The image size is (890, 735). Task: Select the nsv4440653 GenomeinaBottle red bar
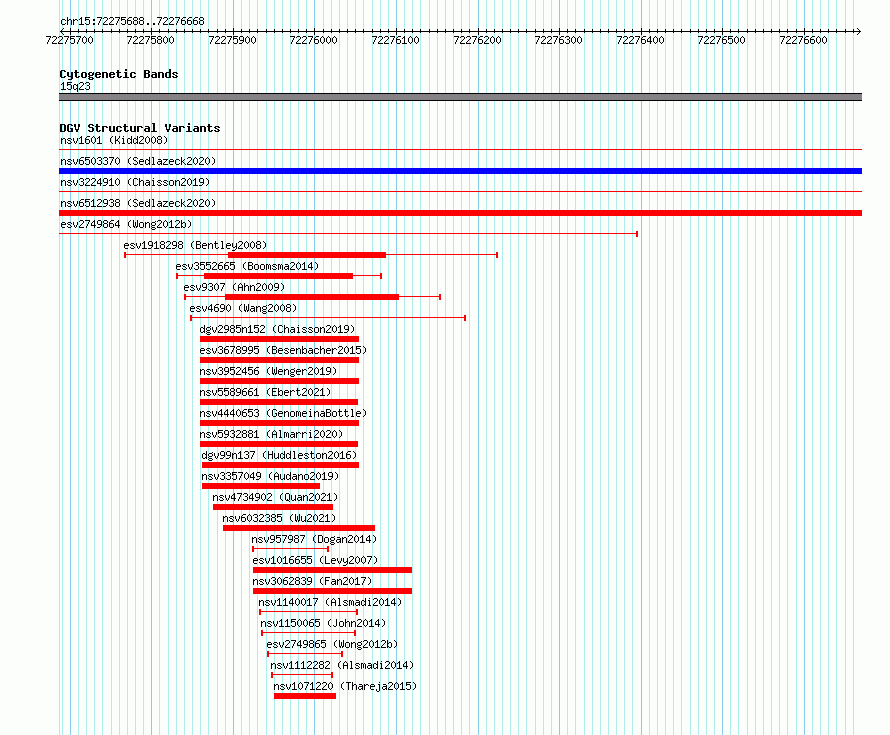pyautogui.click(x=279, y=423)
